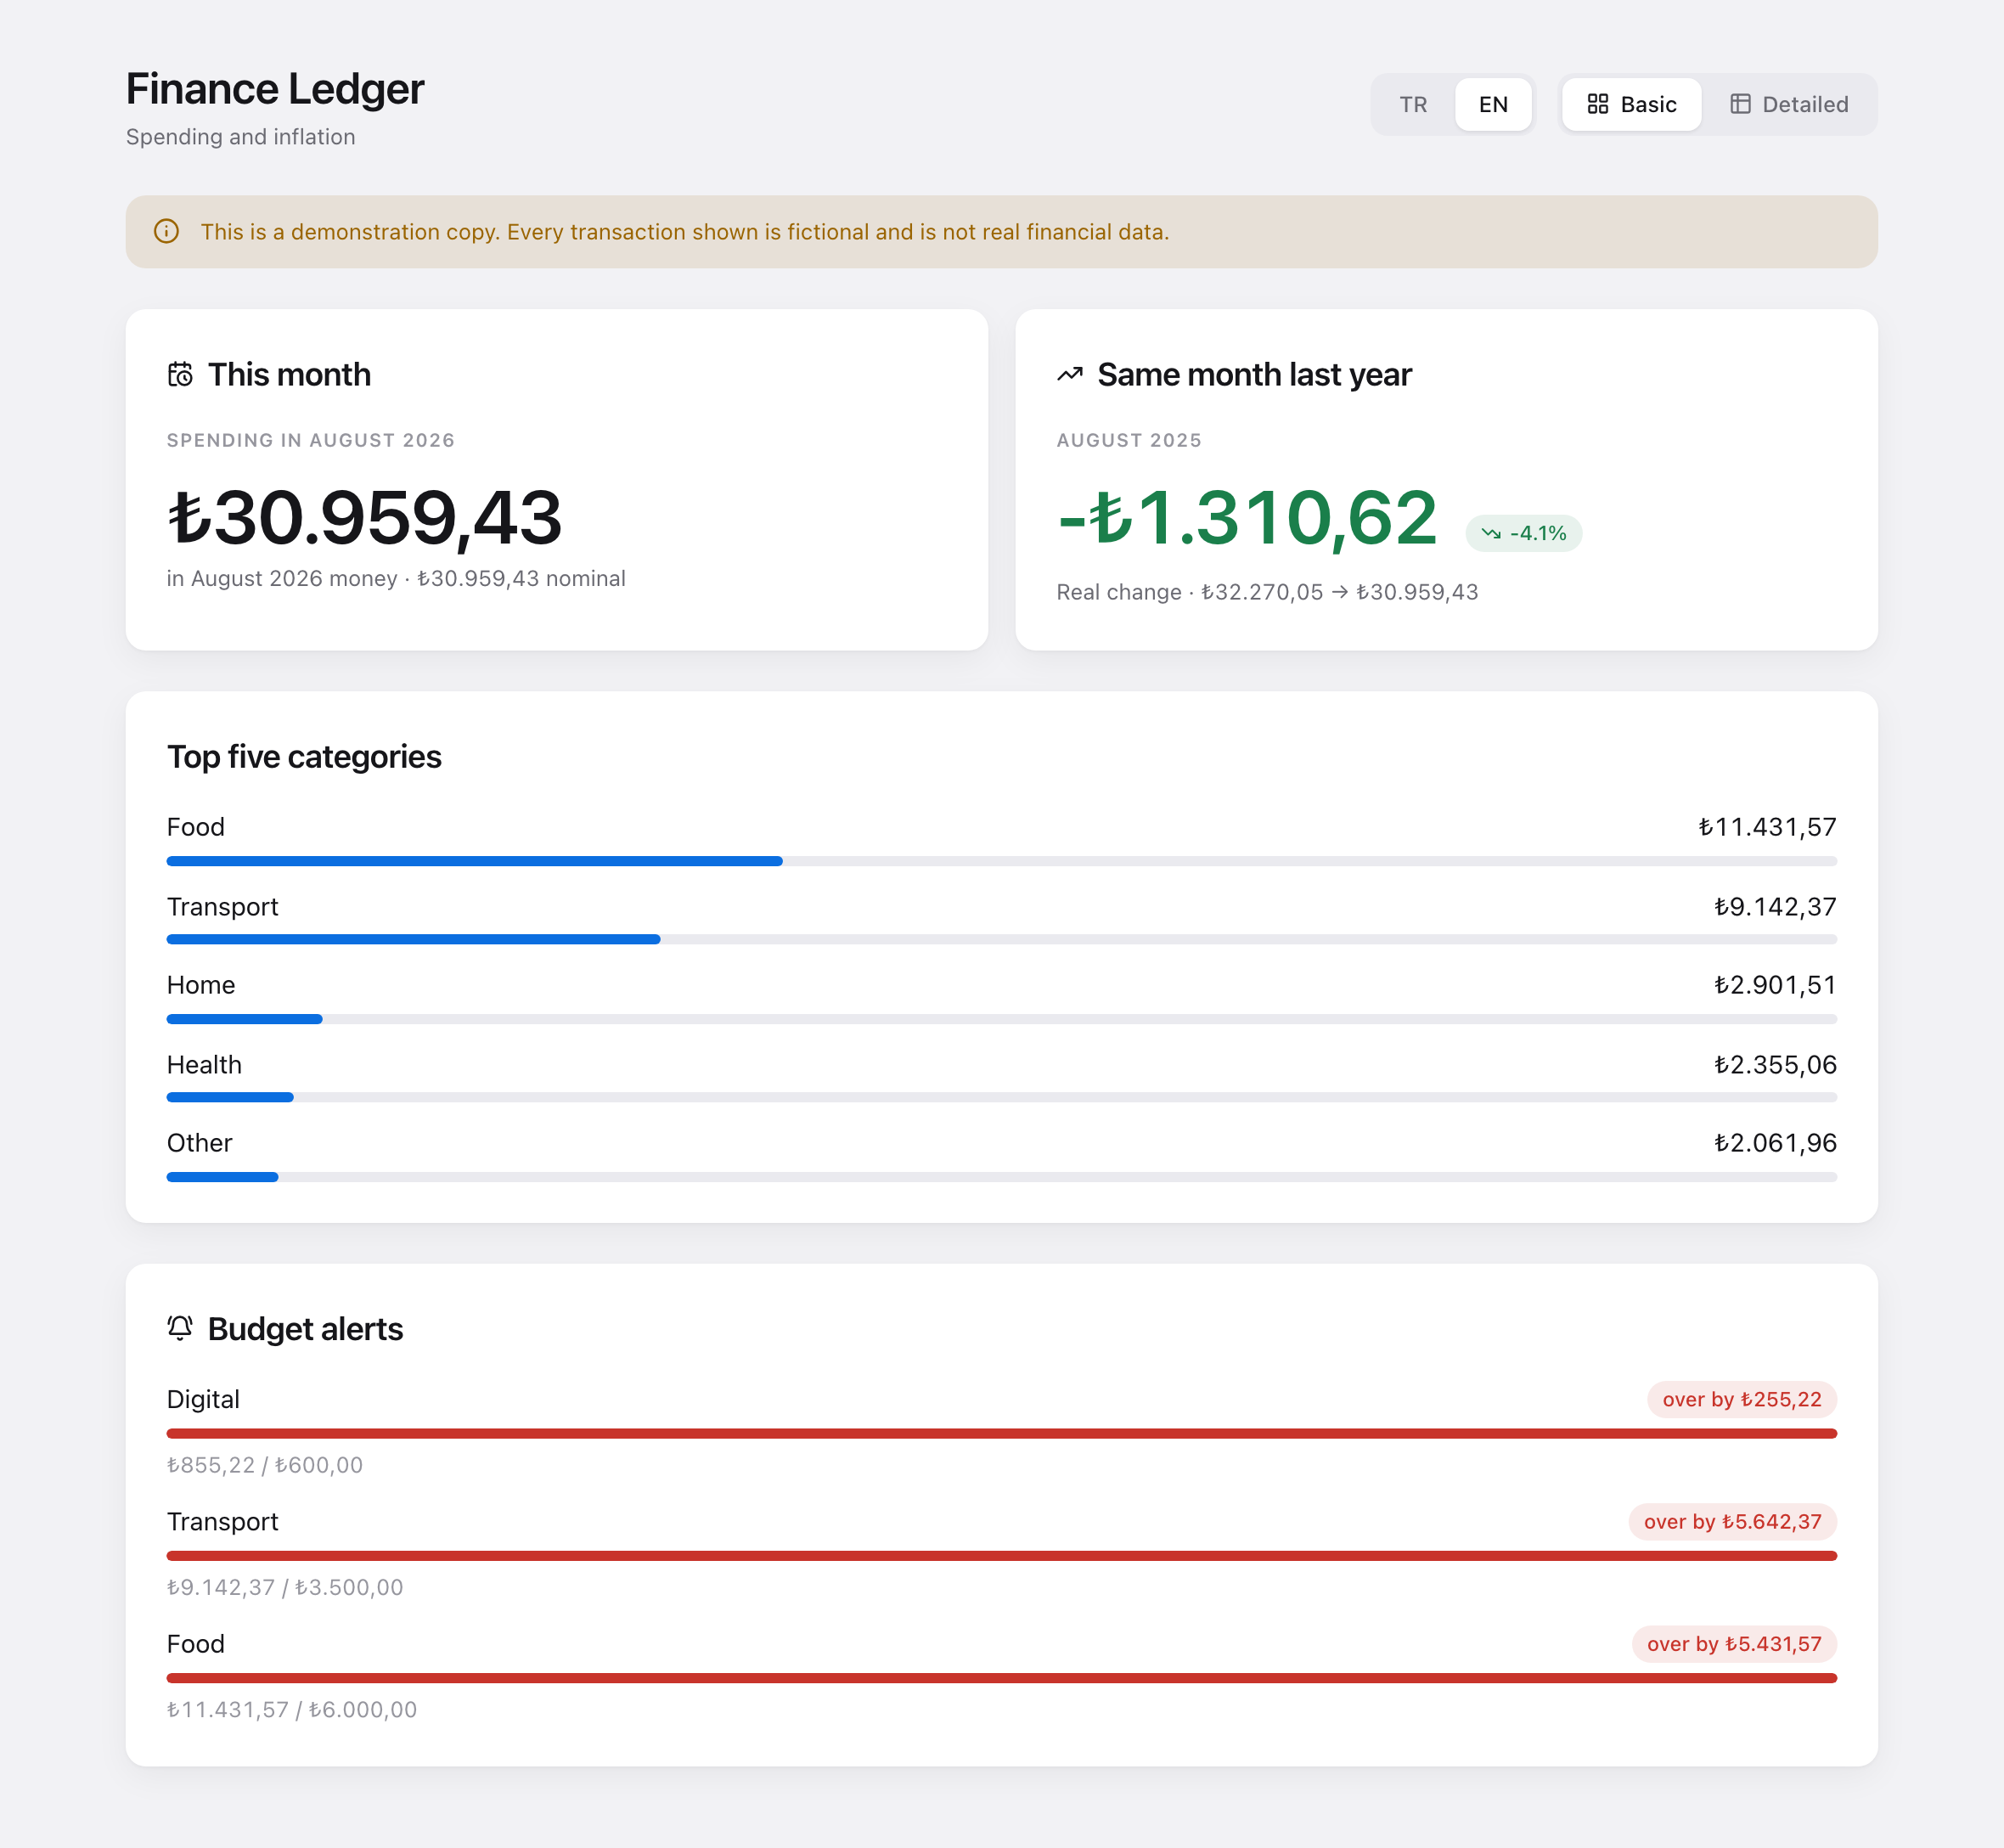Click the ₺11.431,57 Food amount in categories

coord(1767,827)
